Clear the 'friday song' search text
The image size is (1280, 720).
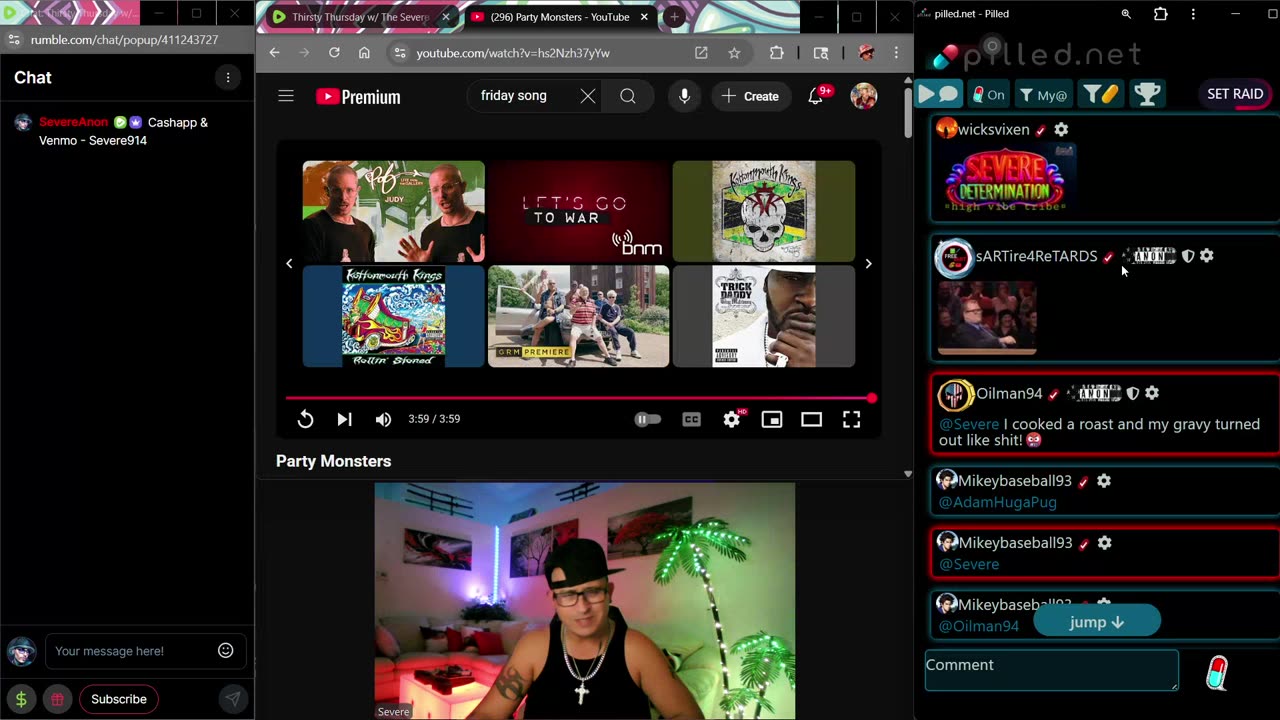[x=588, y=96]
